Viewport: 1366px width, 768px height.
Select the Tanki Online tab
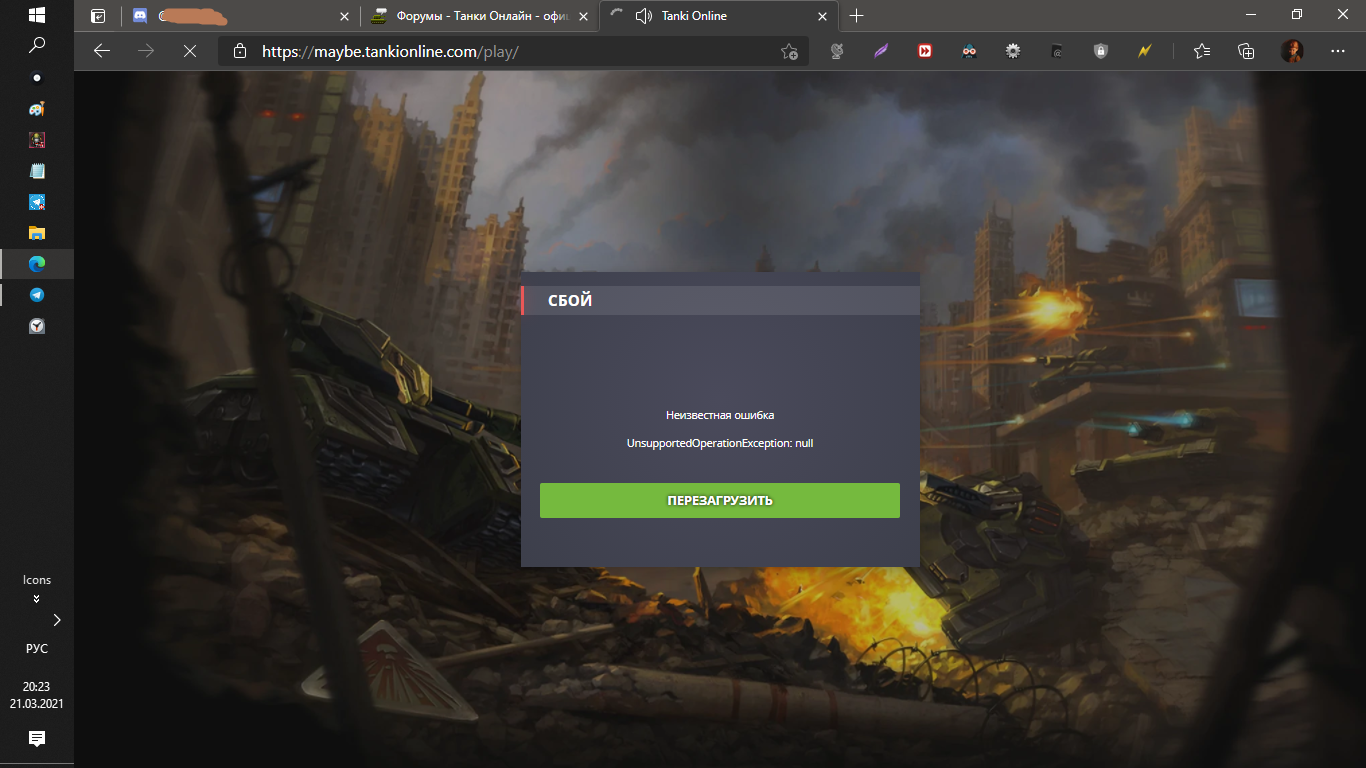click(x=720, y=16)
